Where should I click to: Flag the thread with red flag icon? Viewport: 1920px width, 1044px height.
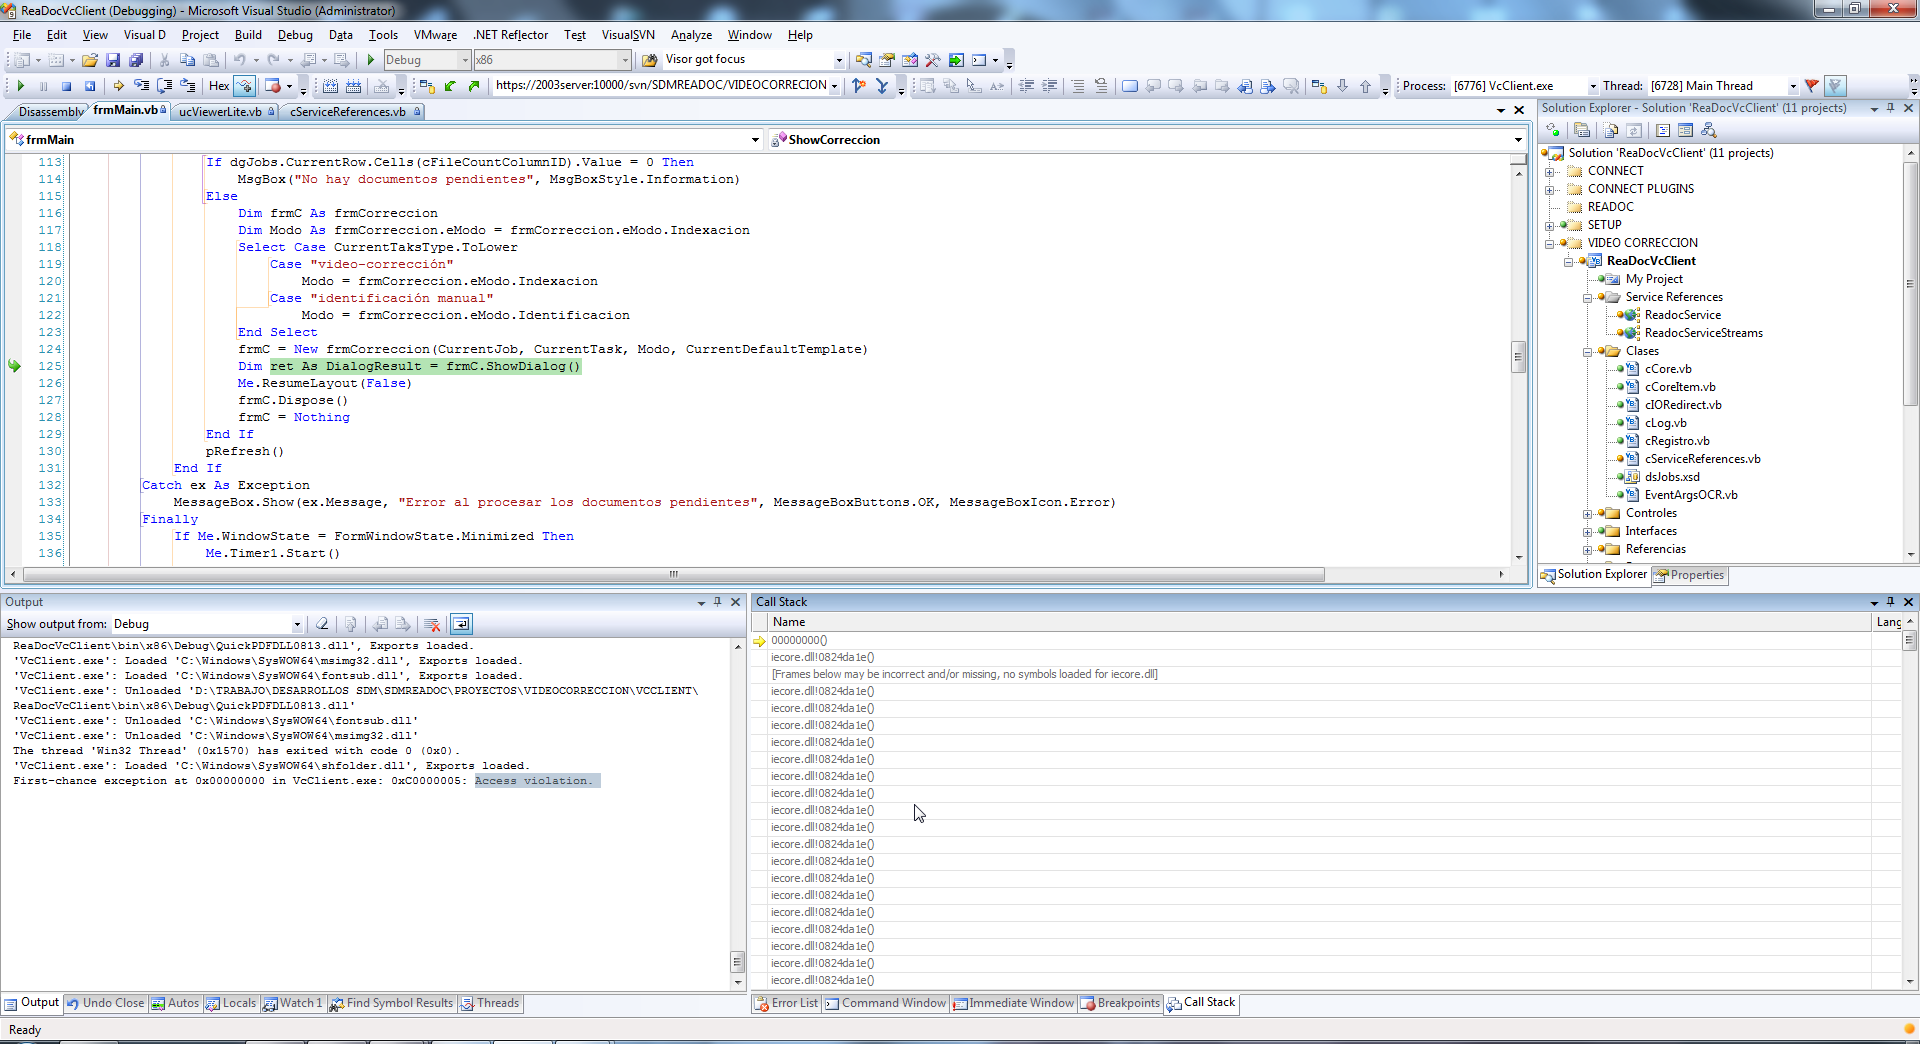(x=1811, y=86)
